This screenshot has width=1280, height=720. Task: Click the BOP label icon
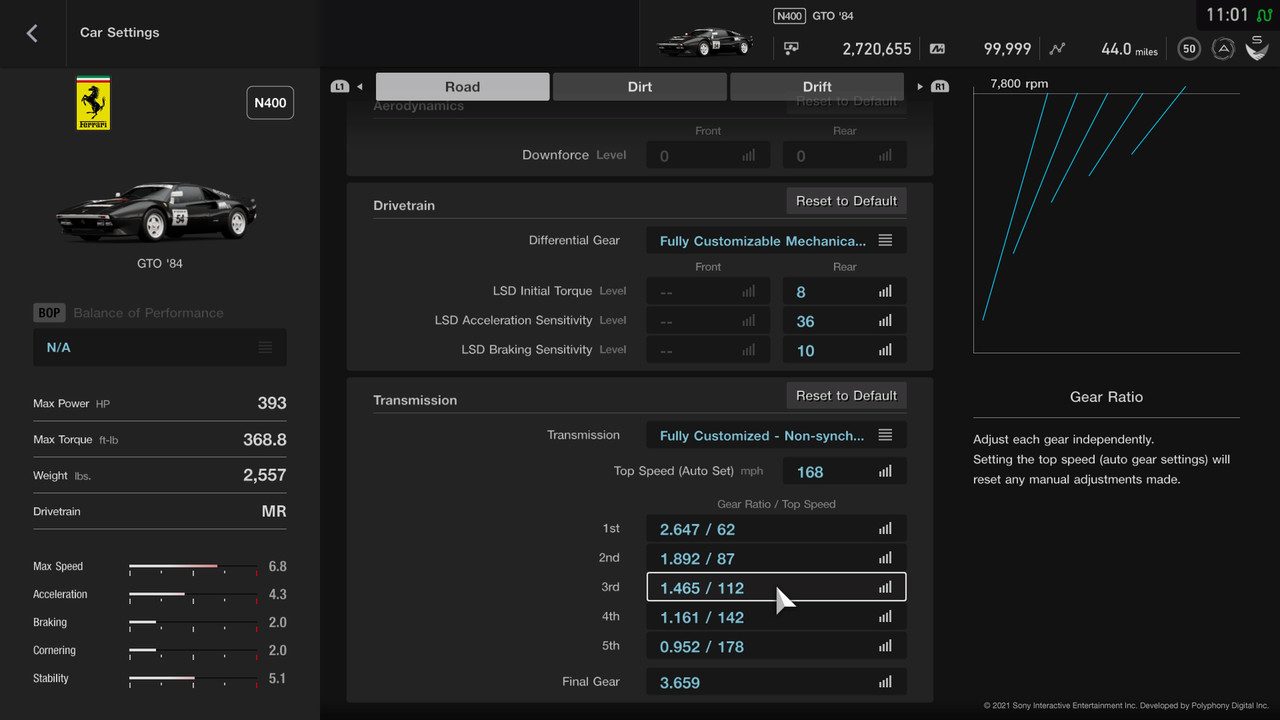(49, 313)
